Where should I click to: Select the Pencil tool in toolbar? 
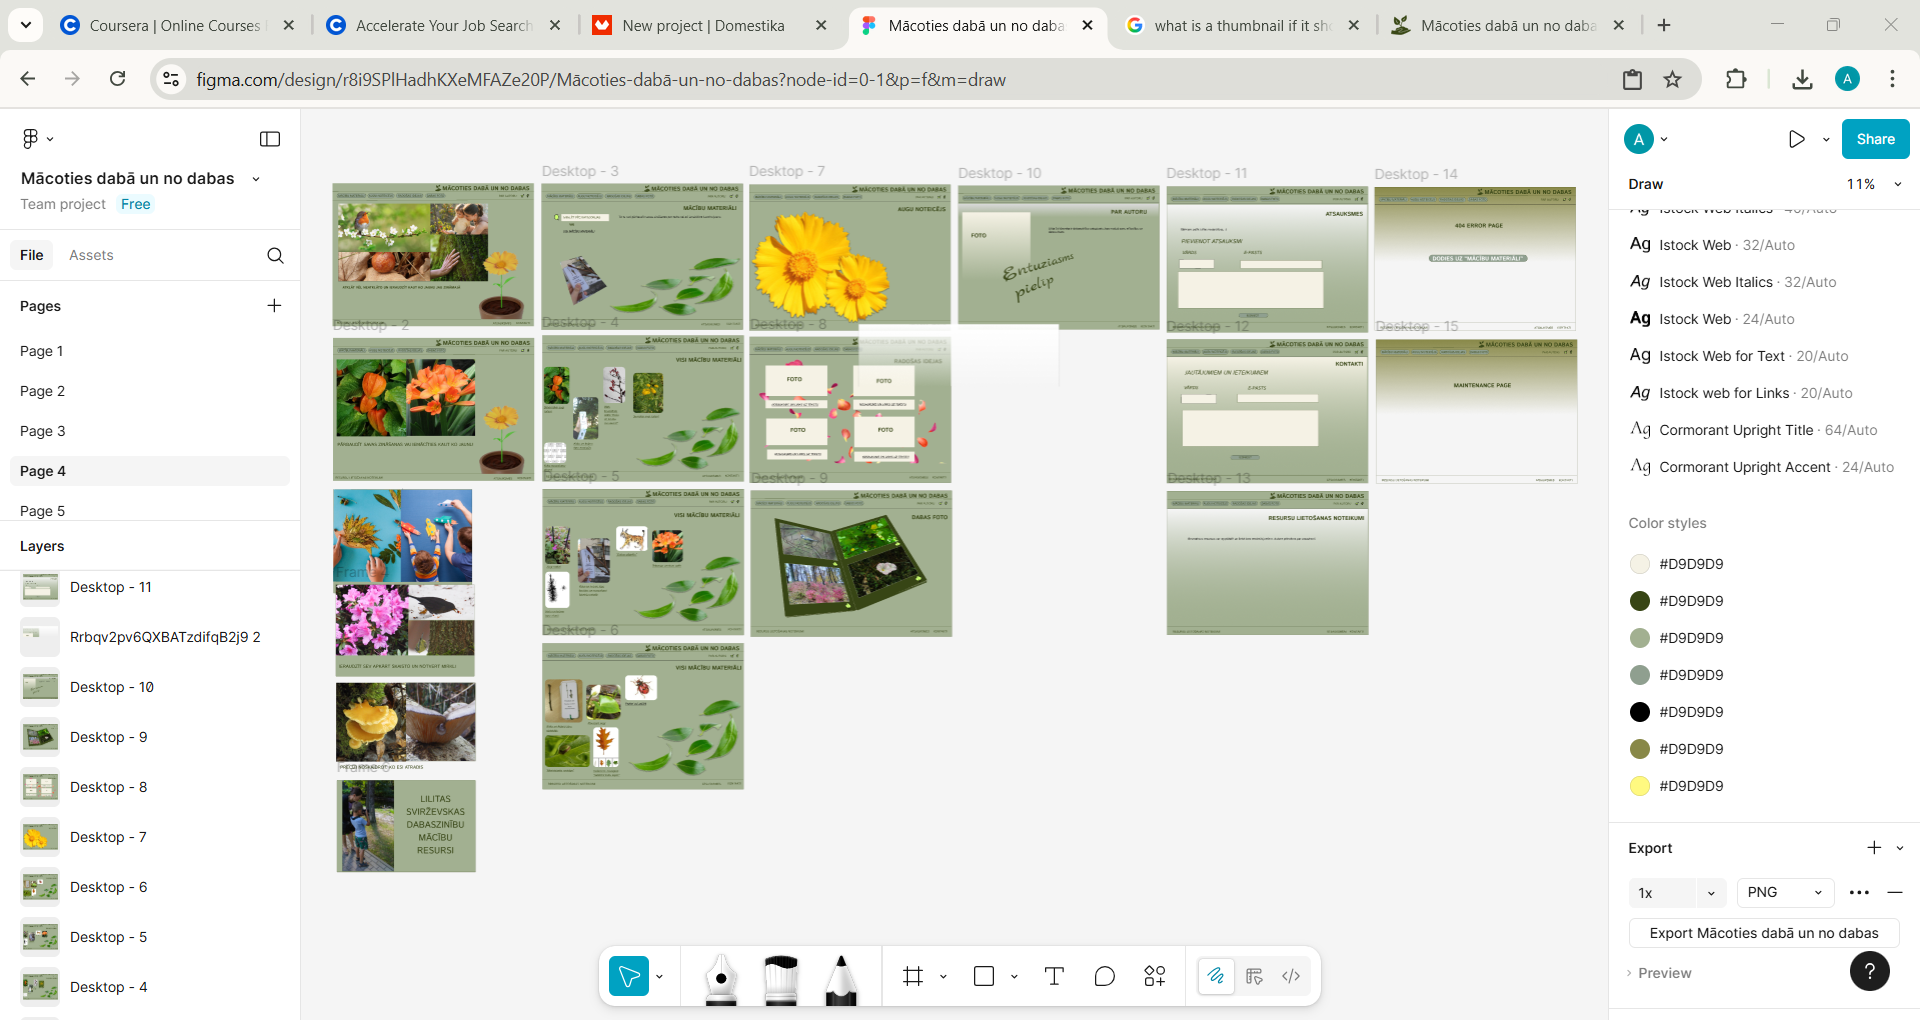point(841,976)
